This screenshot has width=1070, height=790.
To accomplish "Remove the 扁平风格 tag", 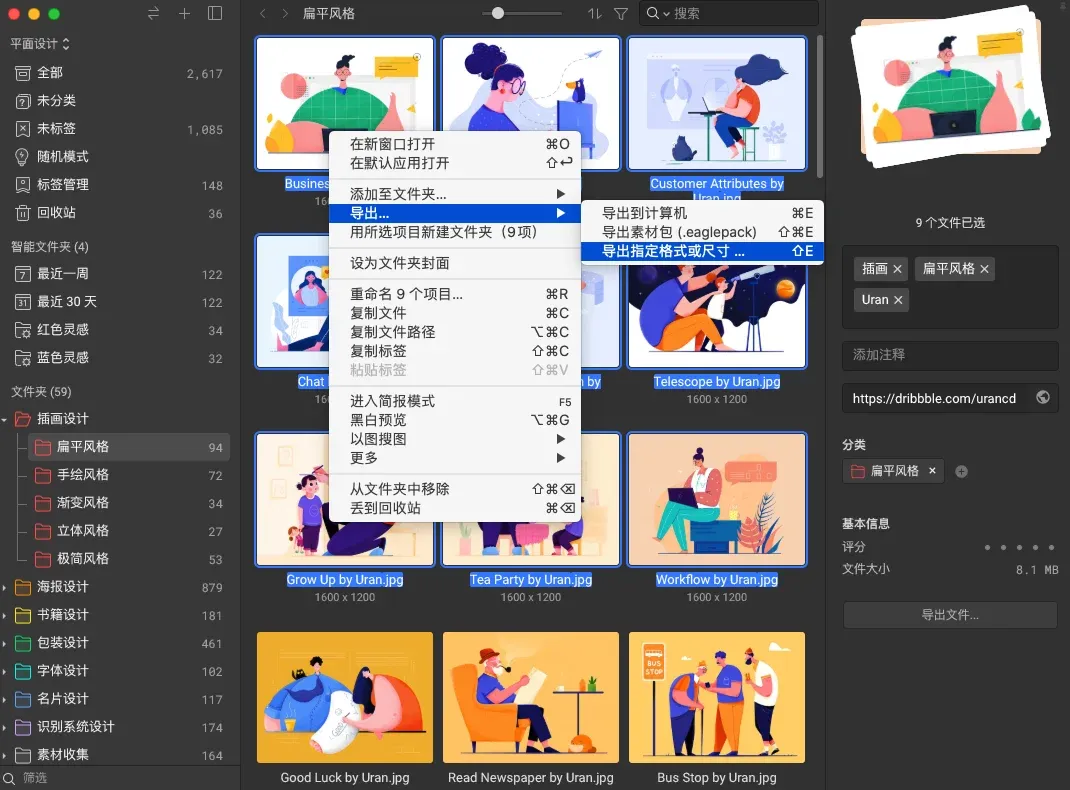I will (x=984, y=269).
